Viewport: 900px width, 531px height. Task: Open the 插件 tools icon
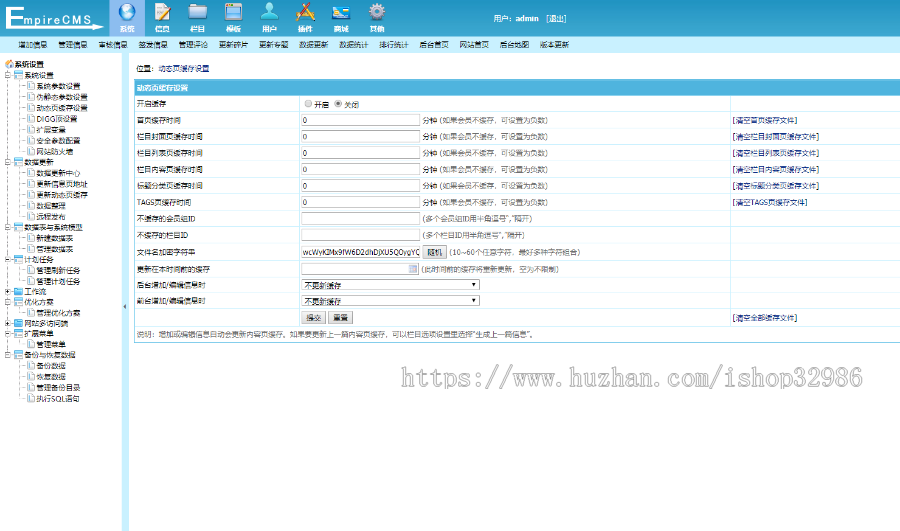305,13
